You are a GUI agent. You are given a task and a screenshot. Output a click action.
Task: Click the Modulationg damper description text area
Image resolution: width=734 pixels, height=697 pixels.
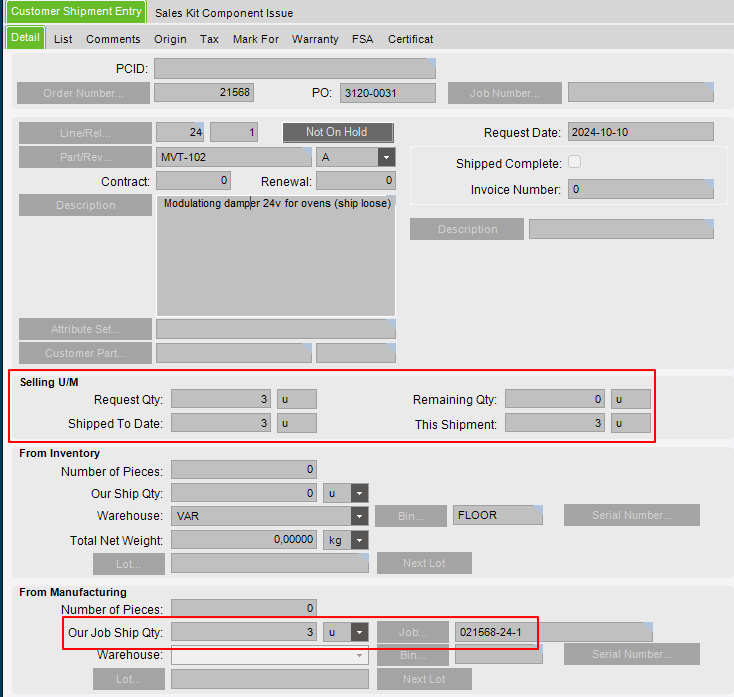276,256
